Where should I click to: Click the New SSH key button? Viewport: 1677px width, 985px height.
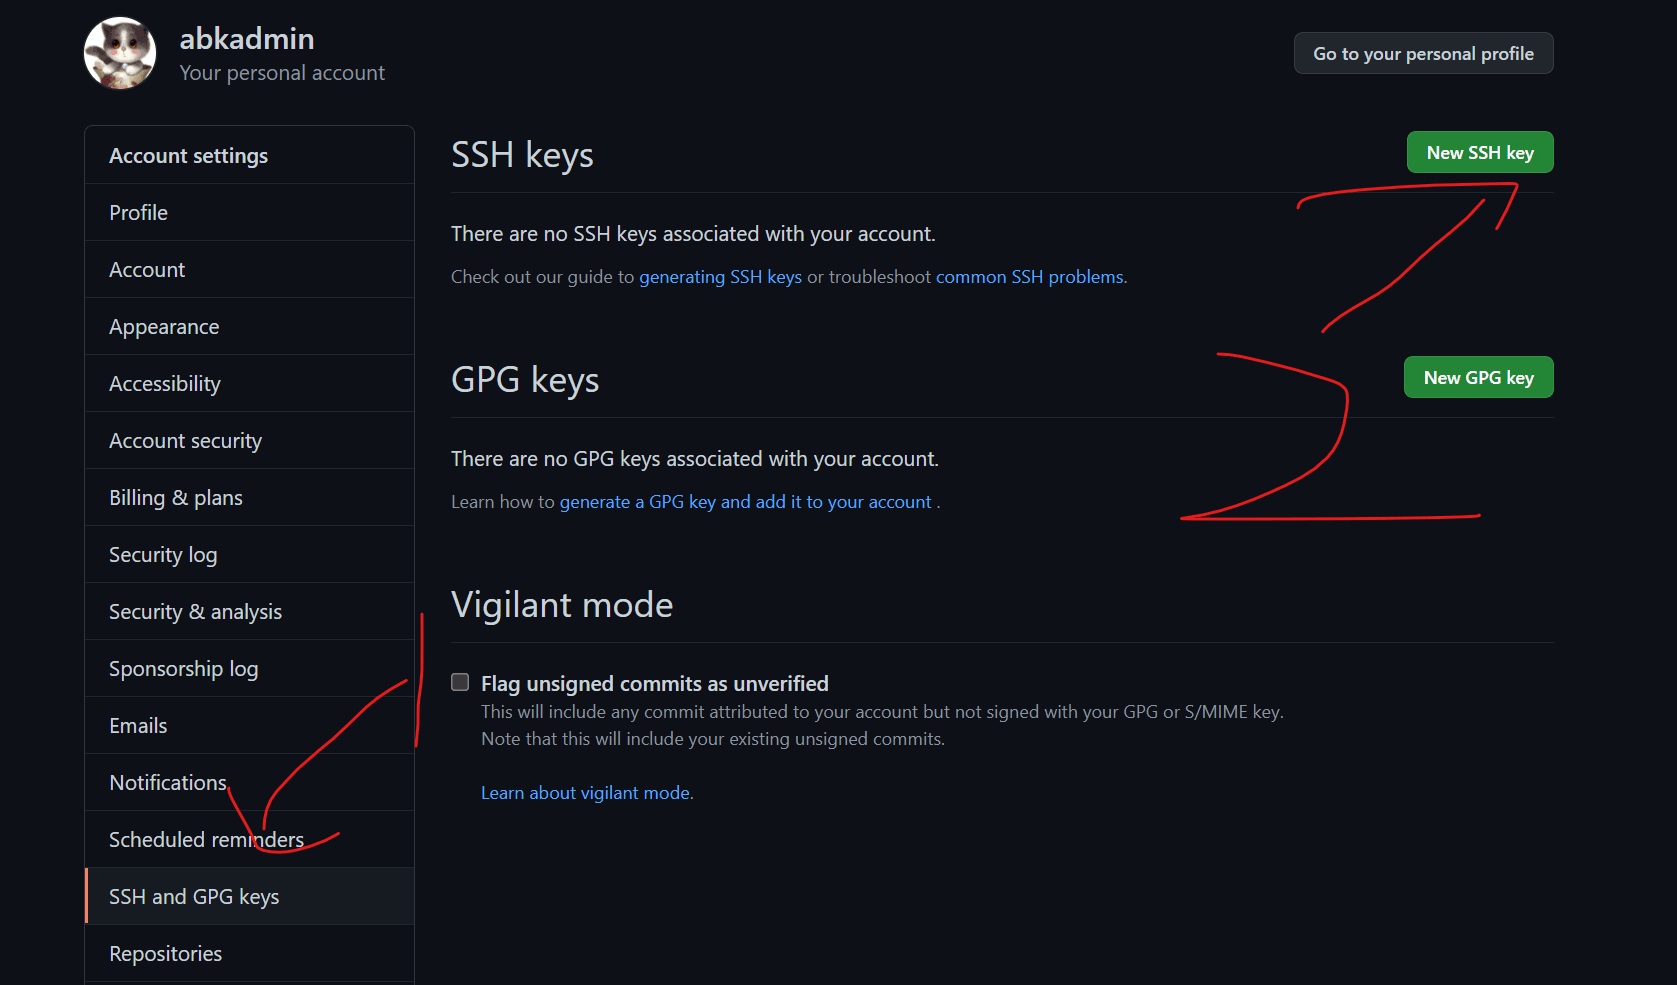pyautogui.click(x=1480, y=152)
